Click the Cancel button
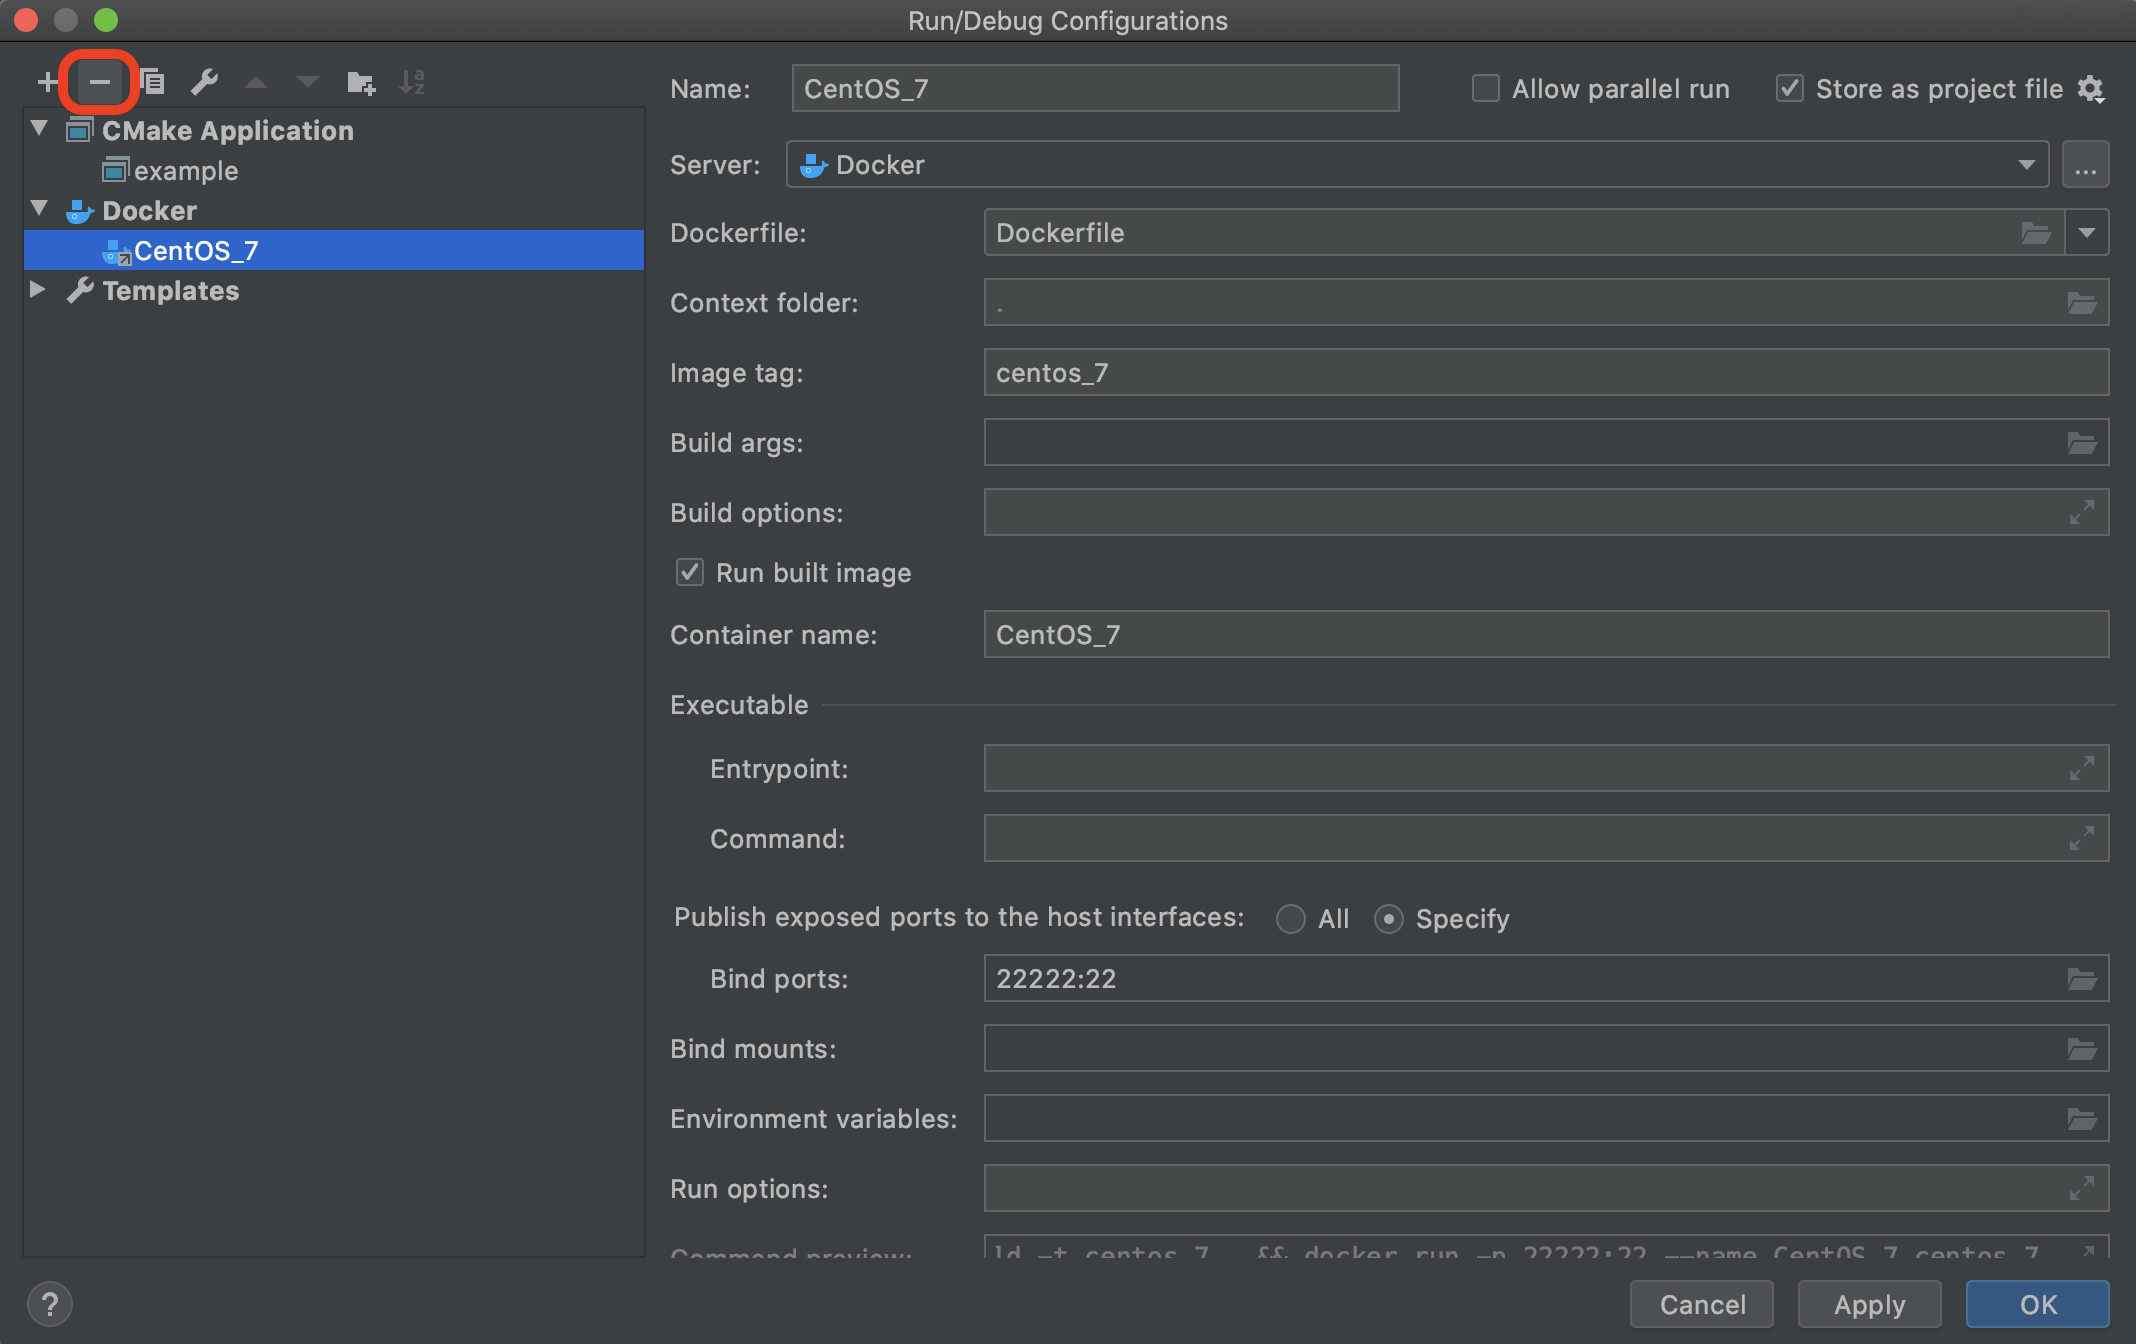The width and height of the screenshot is (2136, 1344). tap(1702, 1304)
